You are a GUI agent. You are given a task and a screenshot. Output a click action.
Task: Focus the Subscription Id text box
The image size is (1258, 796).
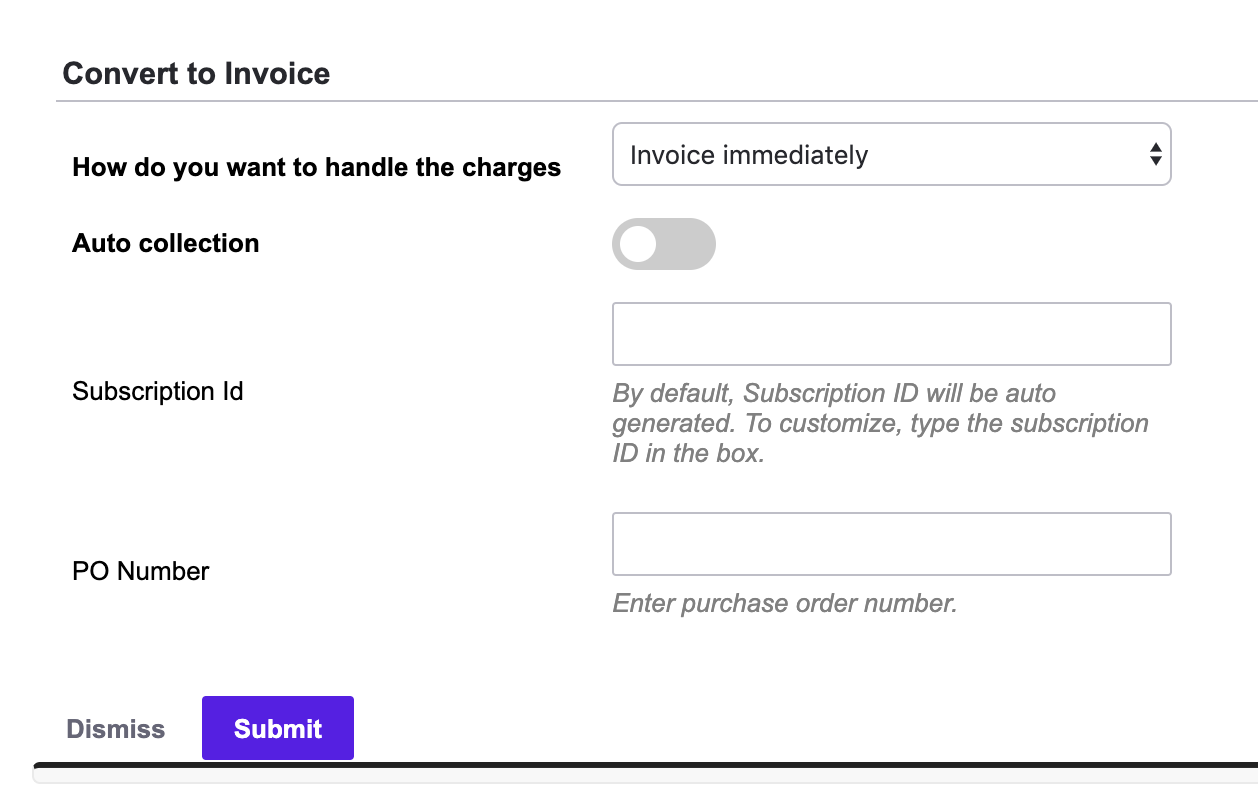pos(890,334)
